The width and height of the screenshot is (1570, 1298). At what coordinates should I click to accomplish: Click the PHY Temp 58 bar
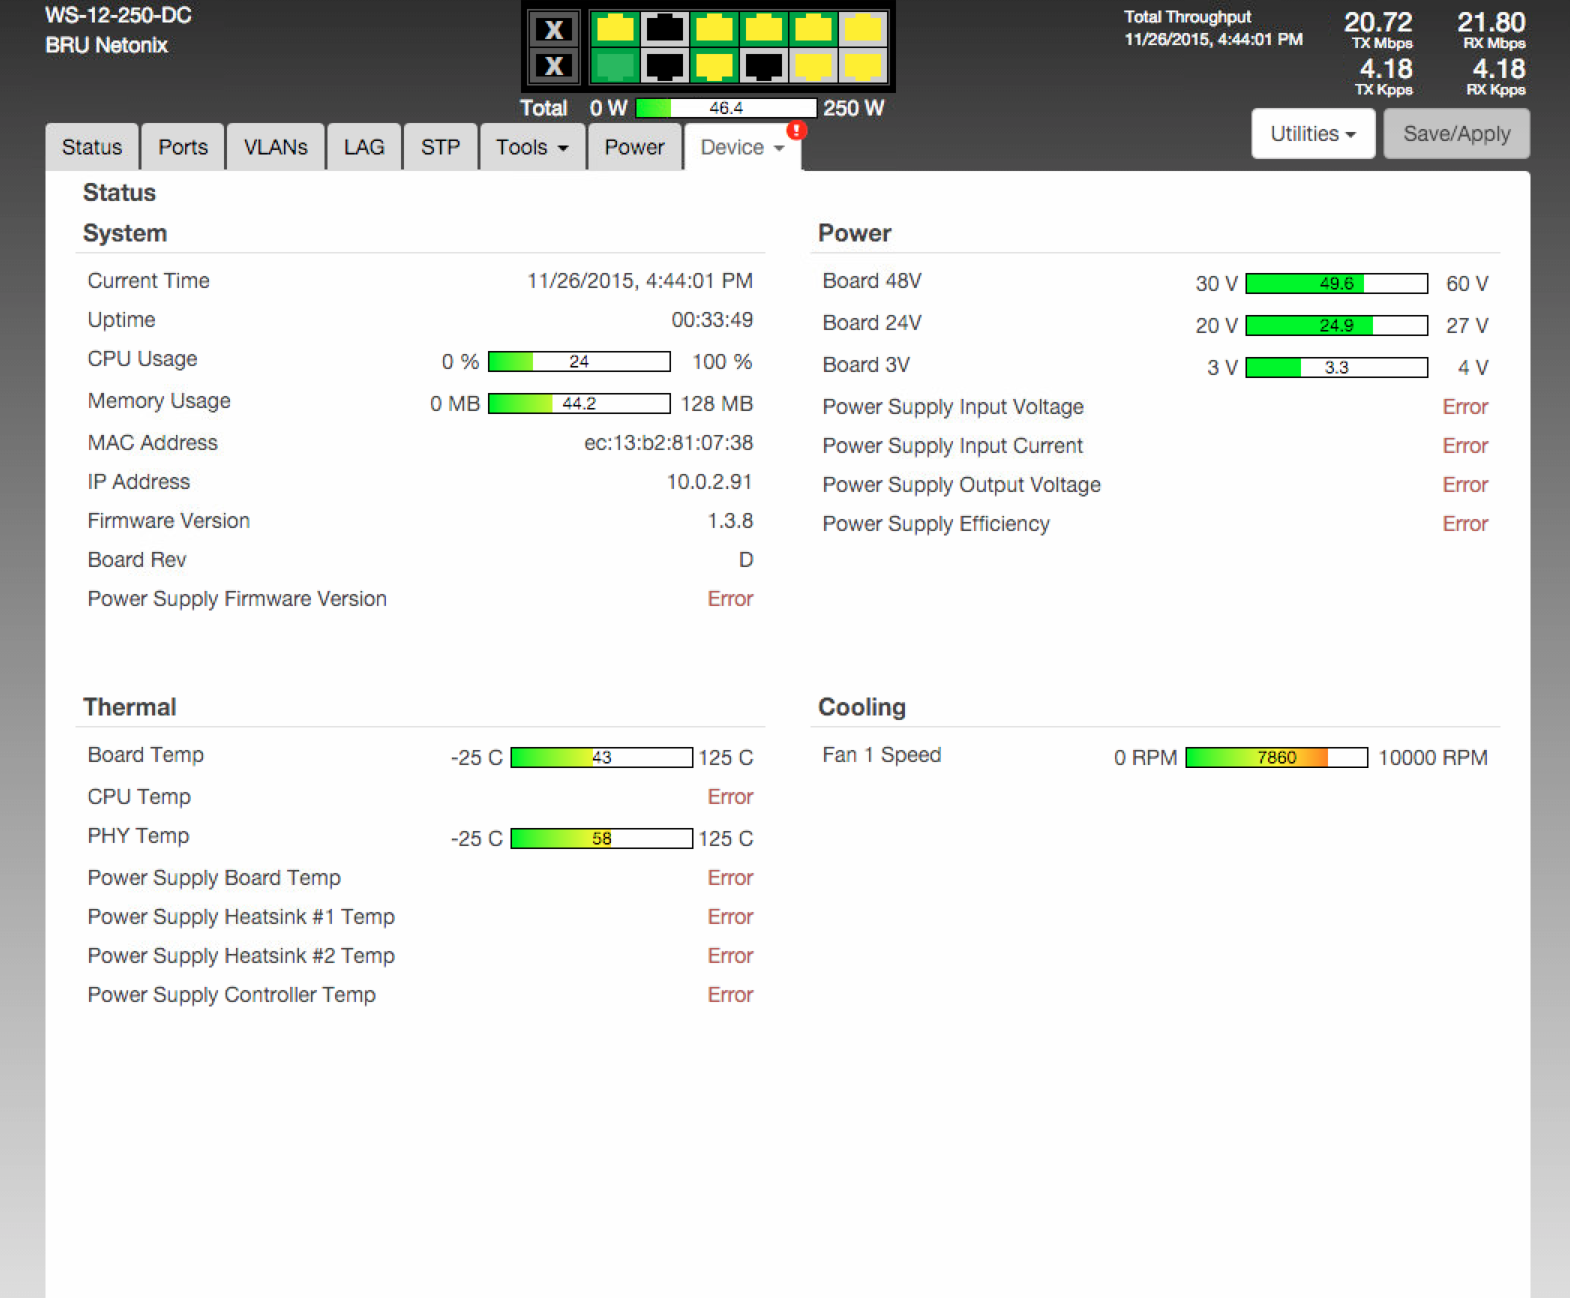click(x=601, y=838)
